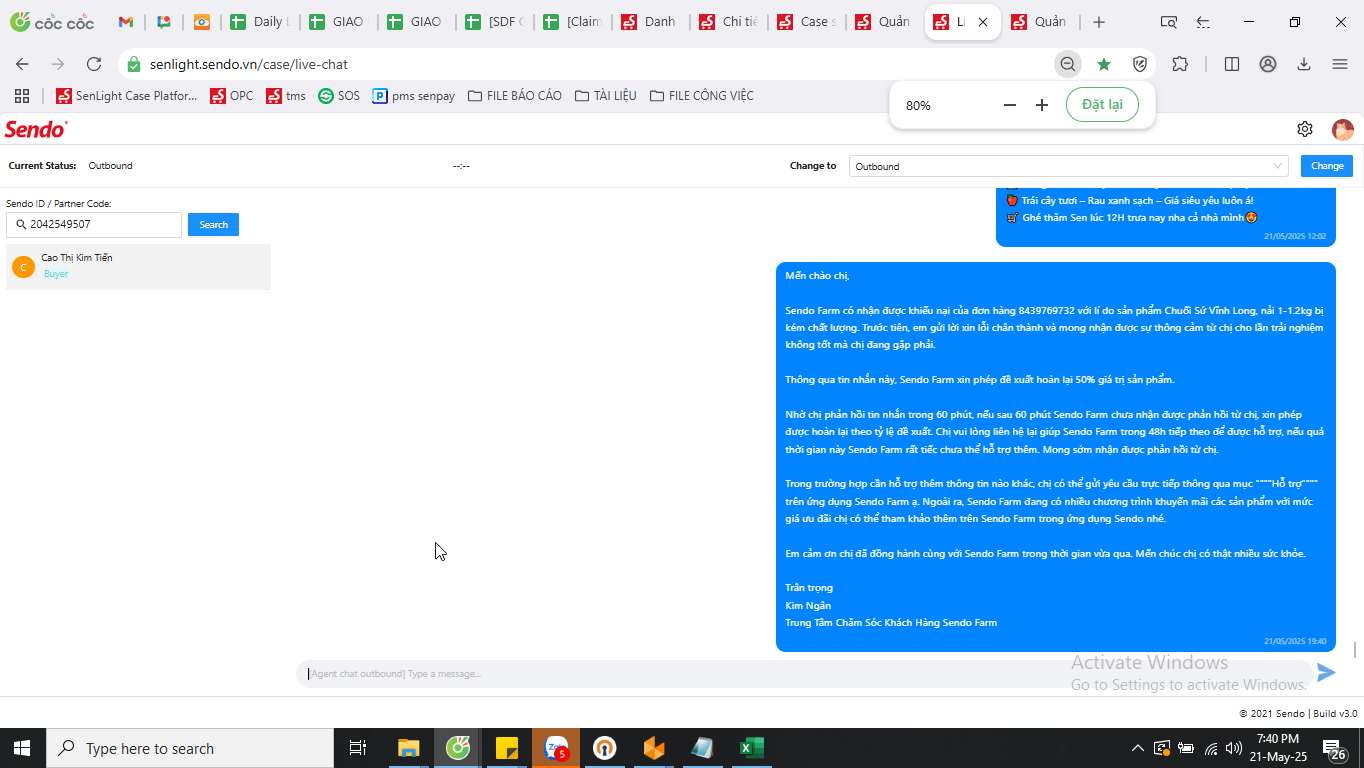
Task: Click the zoom magnifier icon in address bar
Action: pyautogui.click(x=1068, y=64)
